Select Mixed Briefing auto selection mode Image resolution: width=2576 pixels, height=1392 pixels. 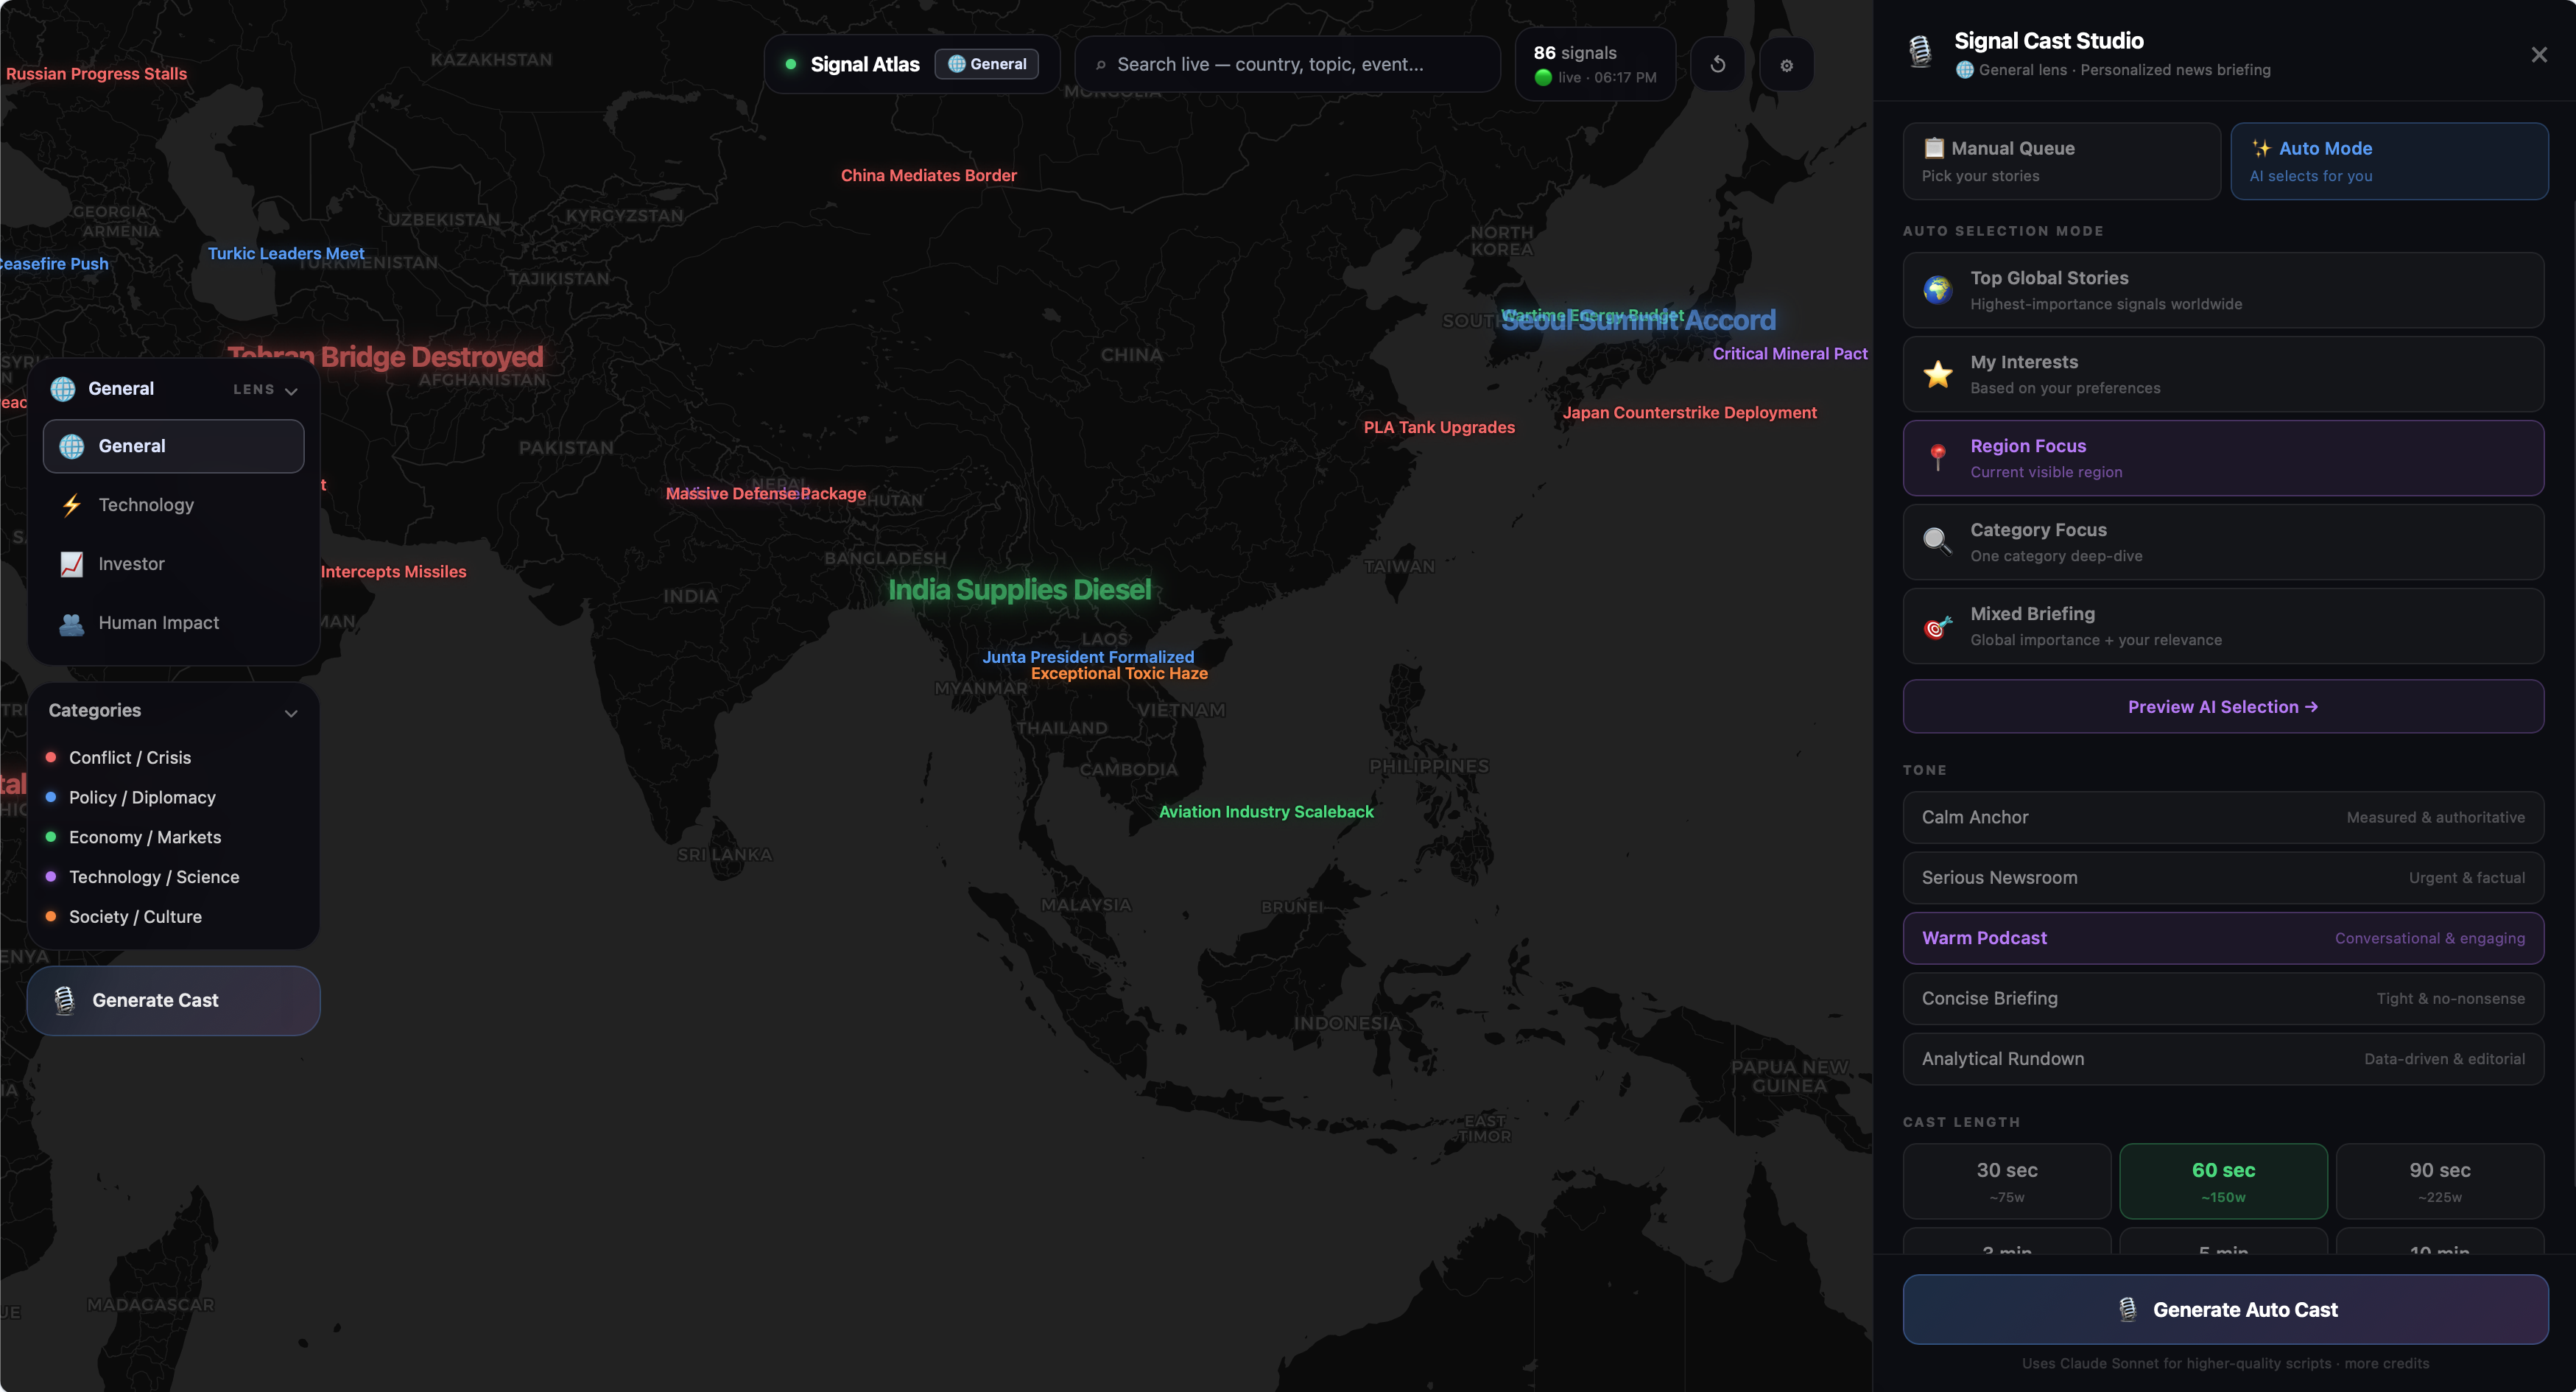coord(2222,626)
